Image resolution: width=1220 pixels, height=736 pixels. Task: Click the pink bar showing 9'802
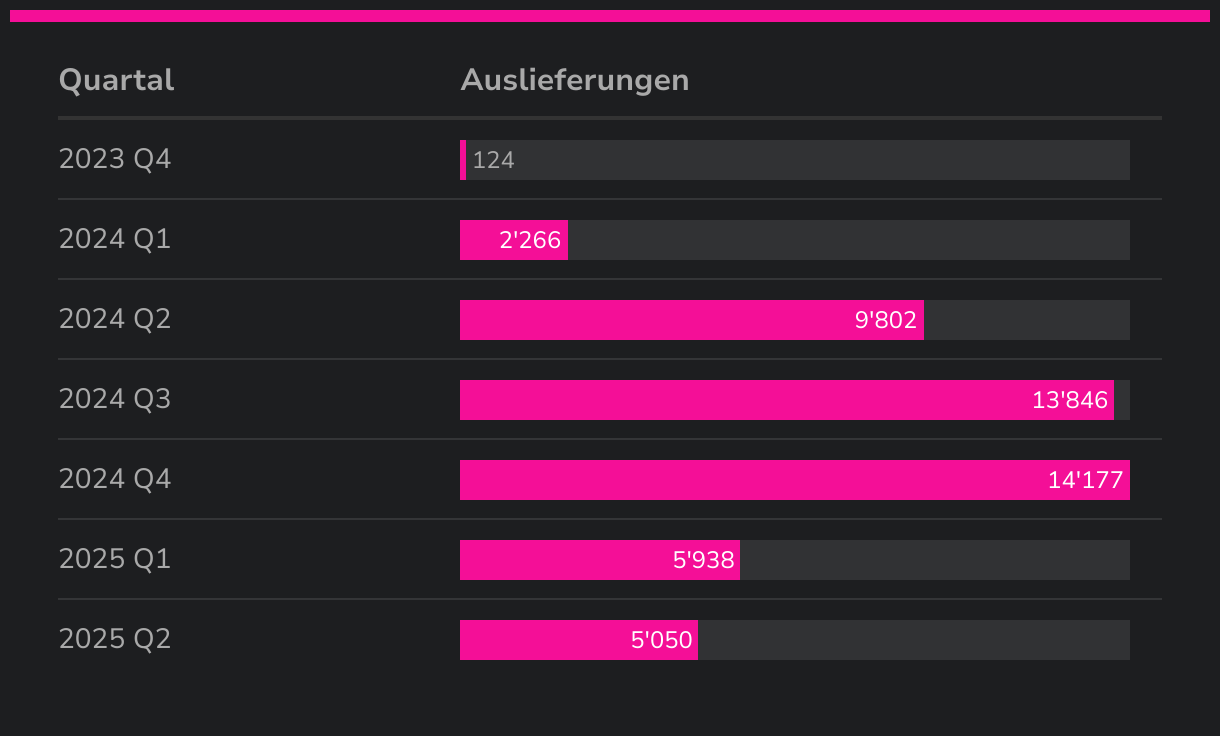pyautogui.click(x=690, y=320)
